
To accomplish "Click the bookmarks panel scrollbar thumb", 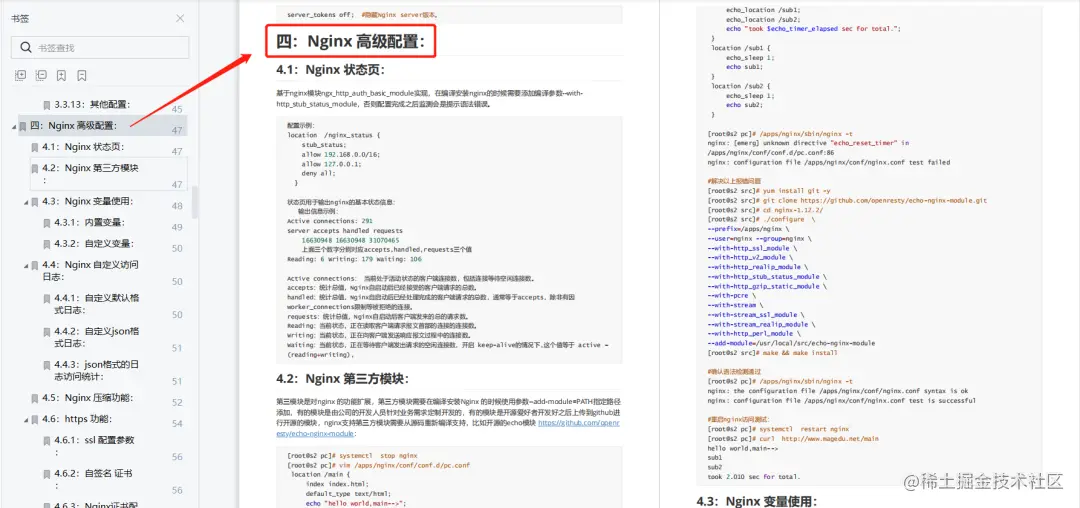I will (x=195, y=201).
